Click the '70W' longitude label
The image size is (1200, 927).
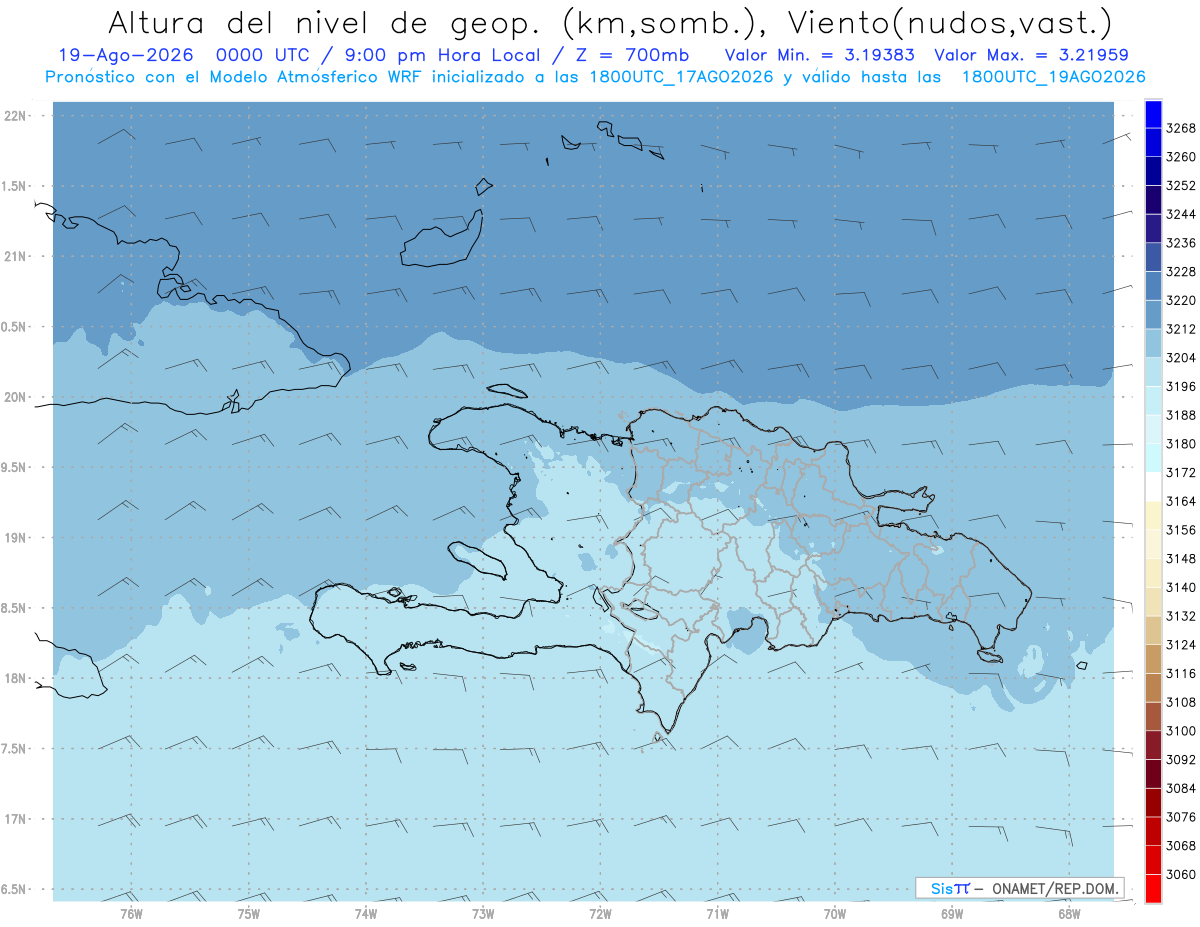[x=835, y=913]
